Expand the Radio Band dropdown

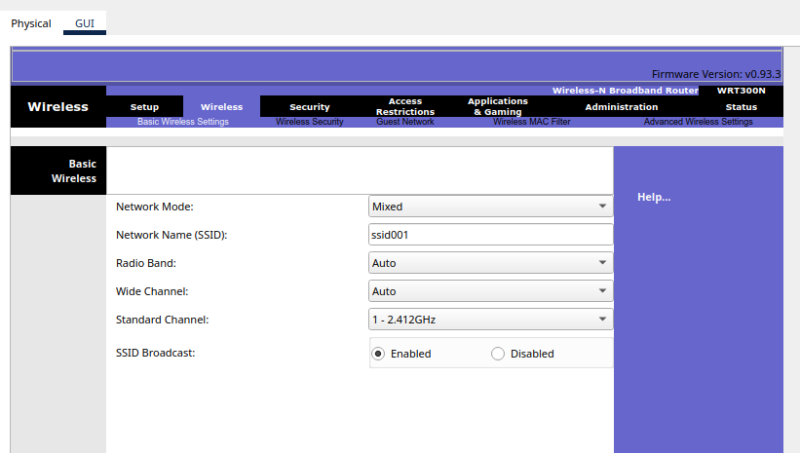490,263
